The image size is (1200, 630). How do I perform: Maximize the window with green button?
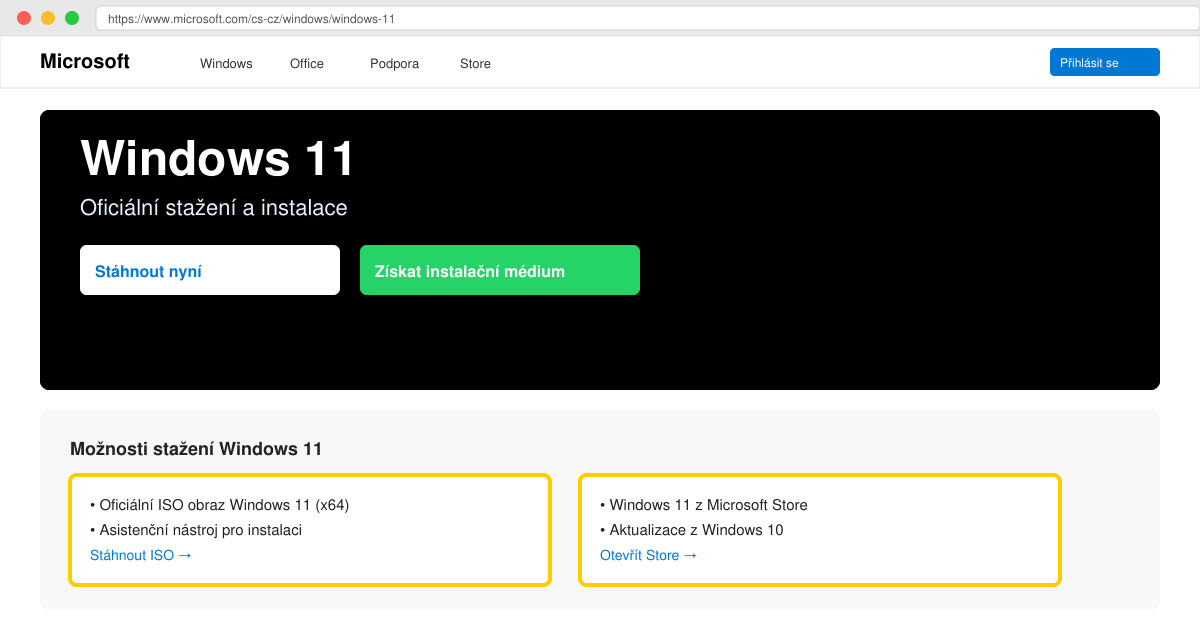(x=72, y=18)
